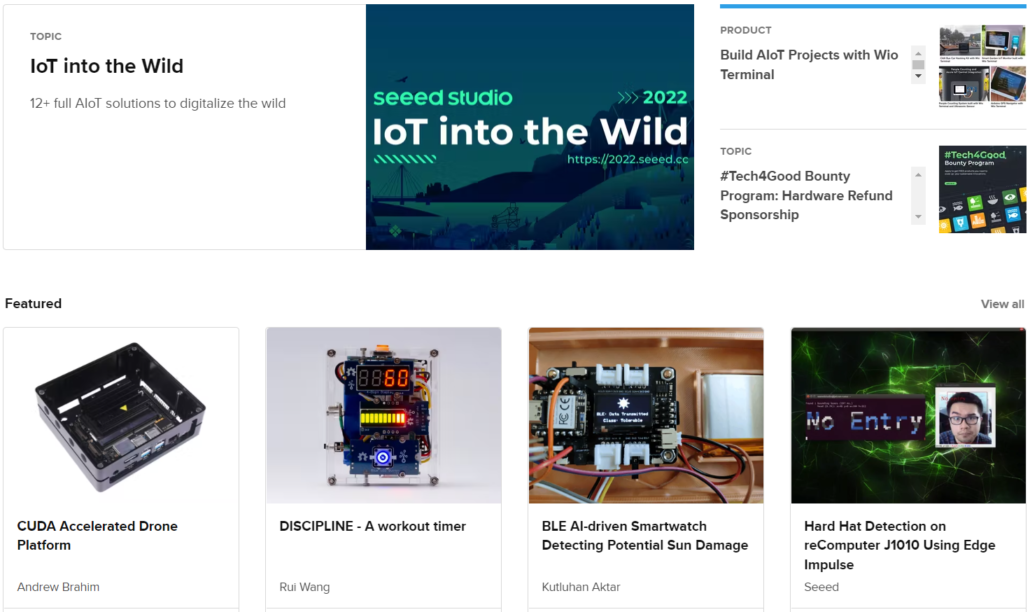Open CUDA Accelerated Drone Platform image
The image size is (1030, 612).
point(121,415)
